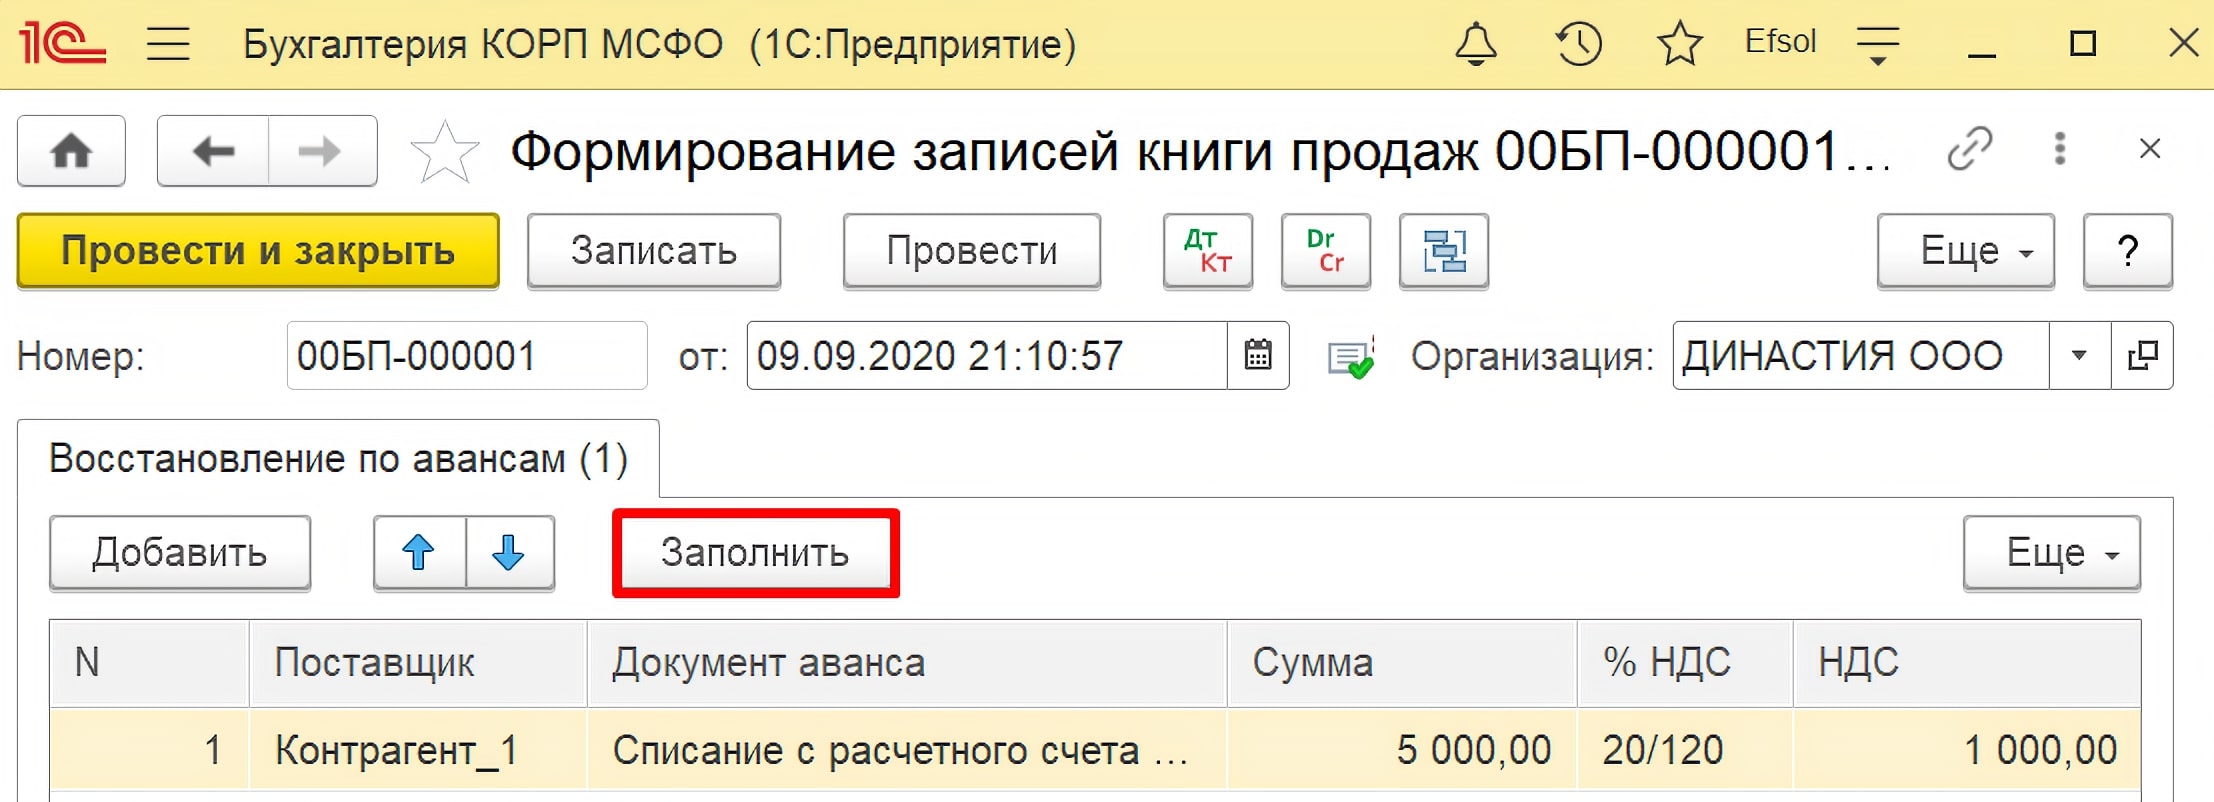Click НДС column header

[x=1967, y=663]
